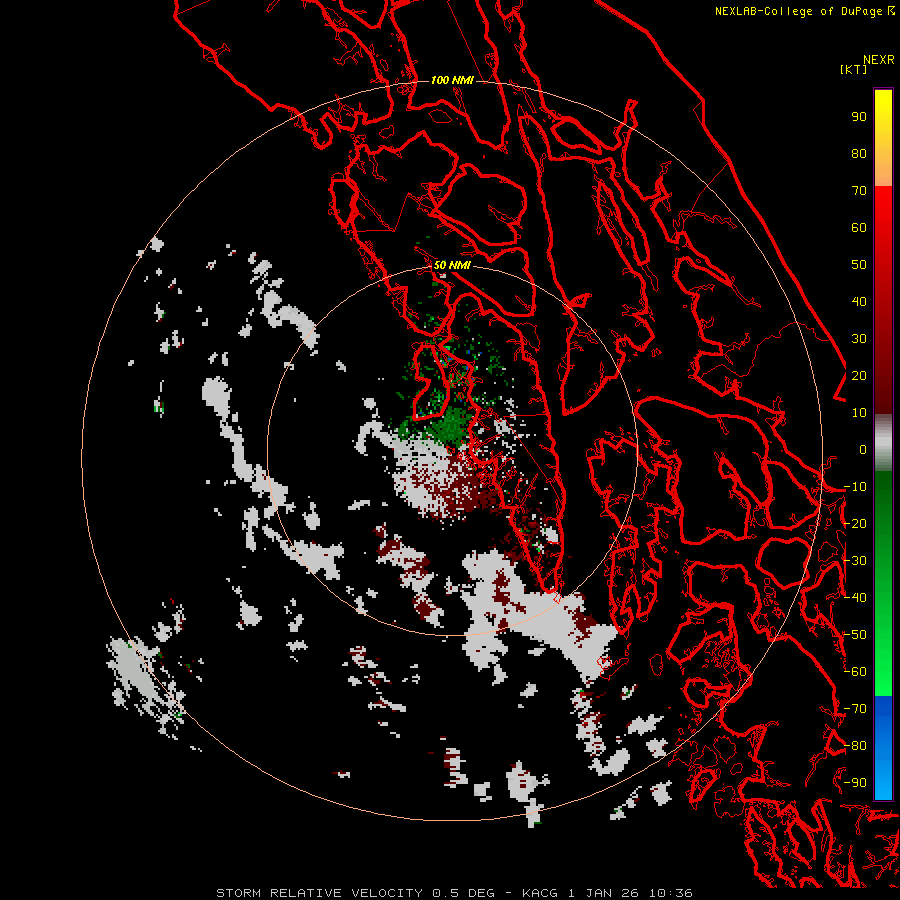Viewport: 900px width, 900px height.
Task: Click the yellow top segment of the color bar
Action: tap(883, 138)
